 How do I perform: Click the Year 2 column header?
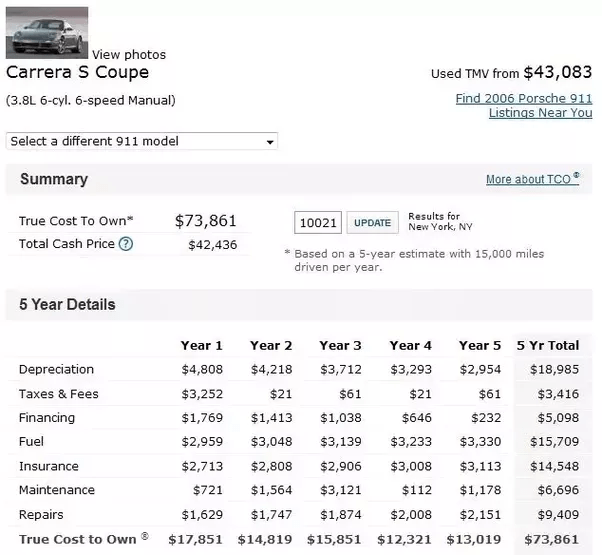coord(271,345)
